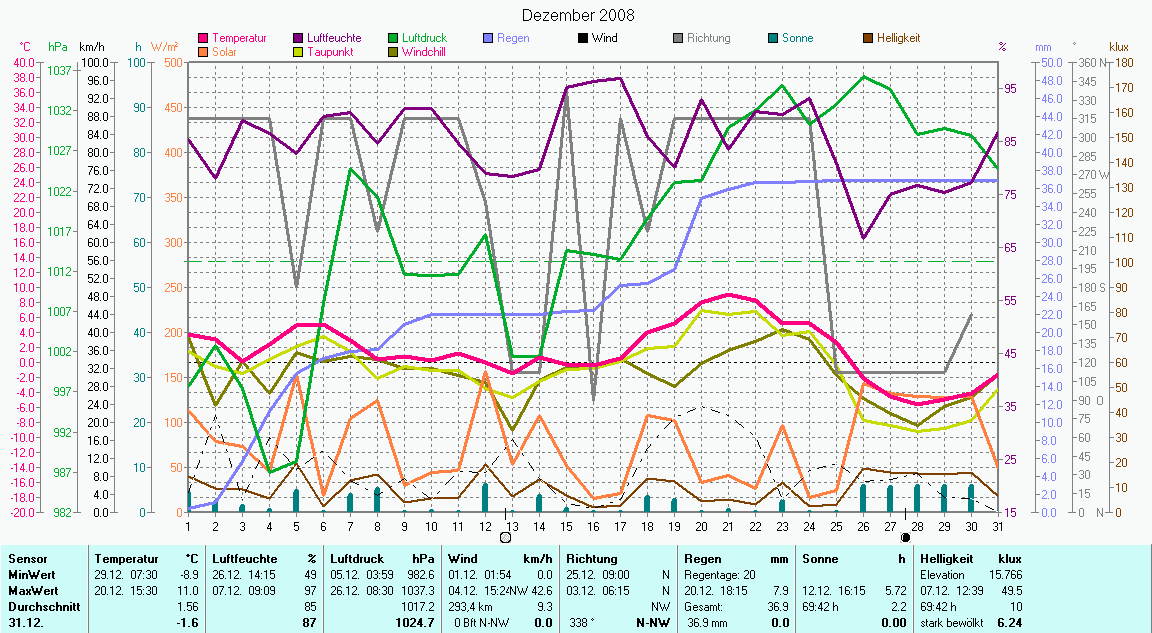The height and width of the screenshot is (633, 1152).
Task: Click the purple Luftfeuchte legend swatch
Action: pos(299,39)
